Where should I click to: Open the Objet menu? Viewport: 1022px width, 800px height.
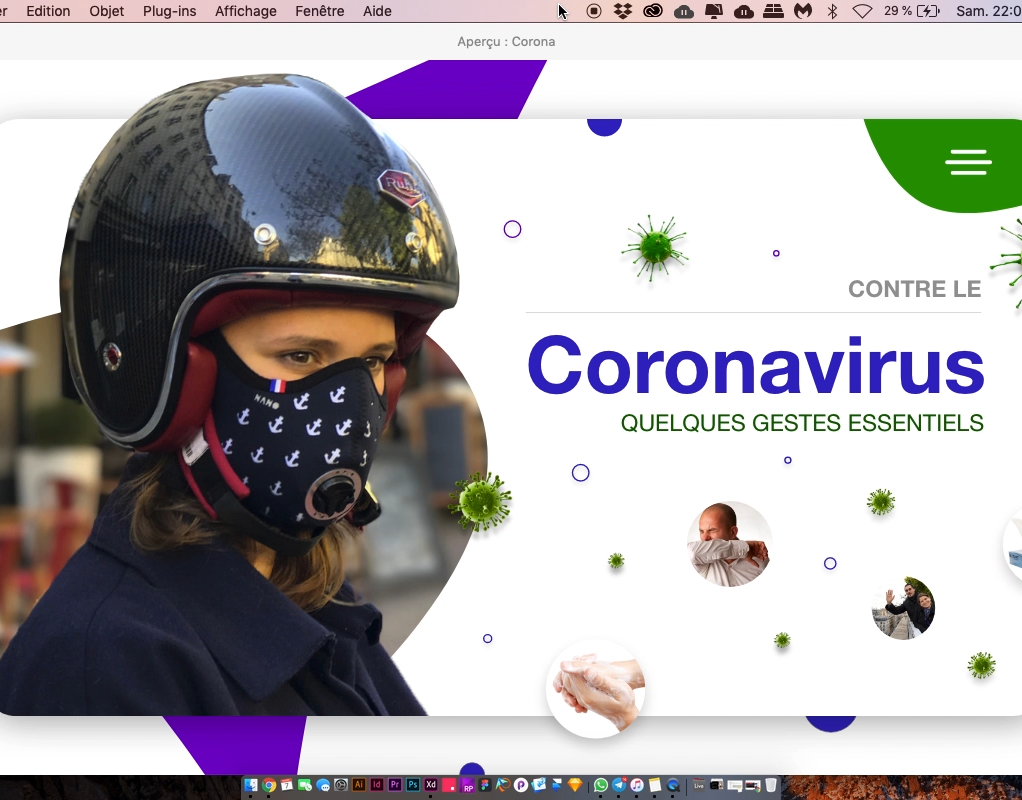107,11
